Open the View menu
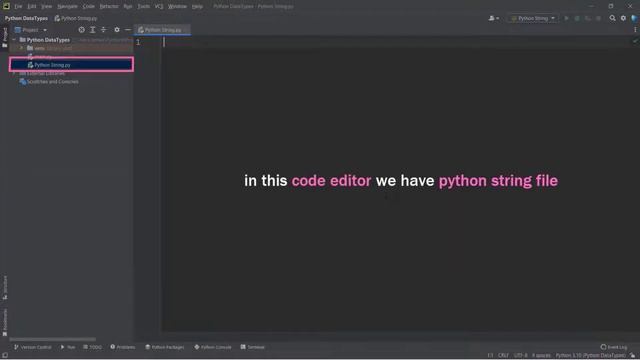The height and width of the screenshot is (360, 640). pos(47,7)
